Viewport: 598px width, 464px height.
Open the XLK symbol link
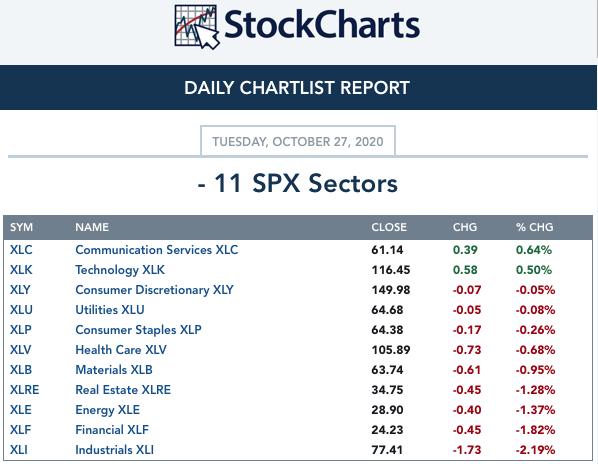click(21, 270)
